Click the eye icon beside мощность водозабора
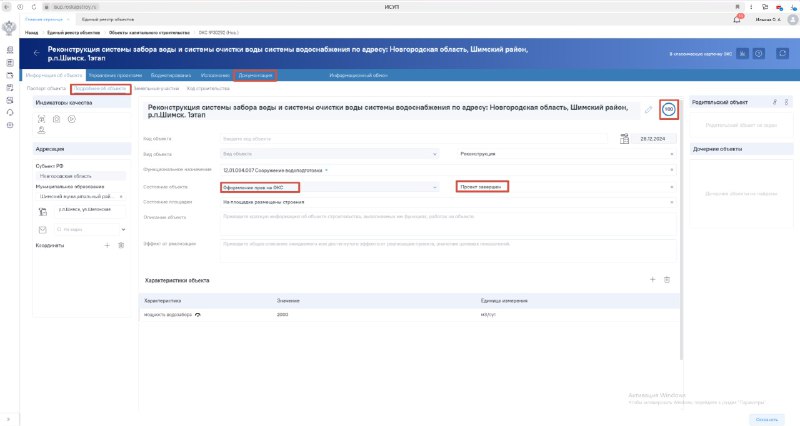Screen dimensions: 800x426 click(x=198, y=315)
